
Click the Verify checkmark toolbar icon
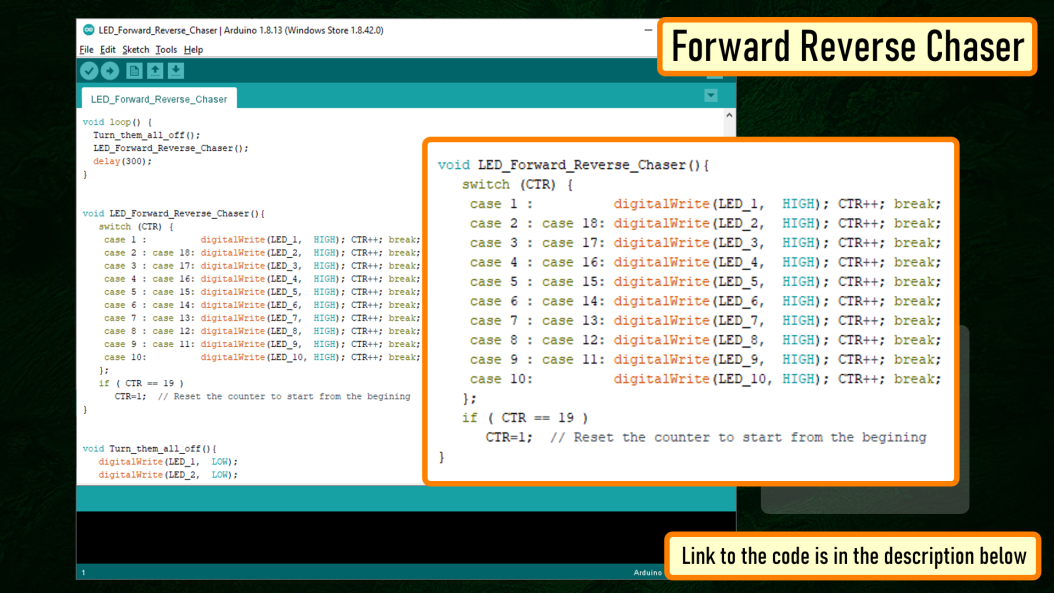89,71
